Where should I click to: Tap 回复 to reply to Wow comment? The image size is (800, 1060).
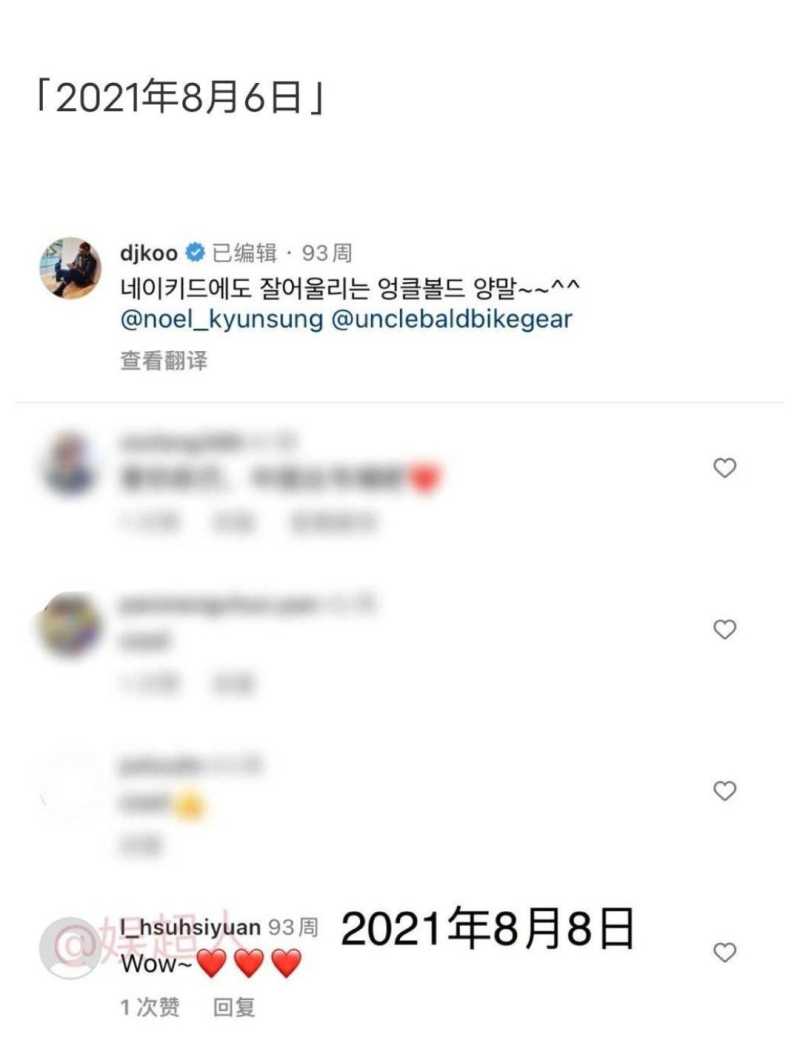click(x=234, y=1007)
